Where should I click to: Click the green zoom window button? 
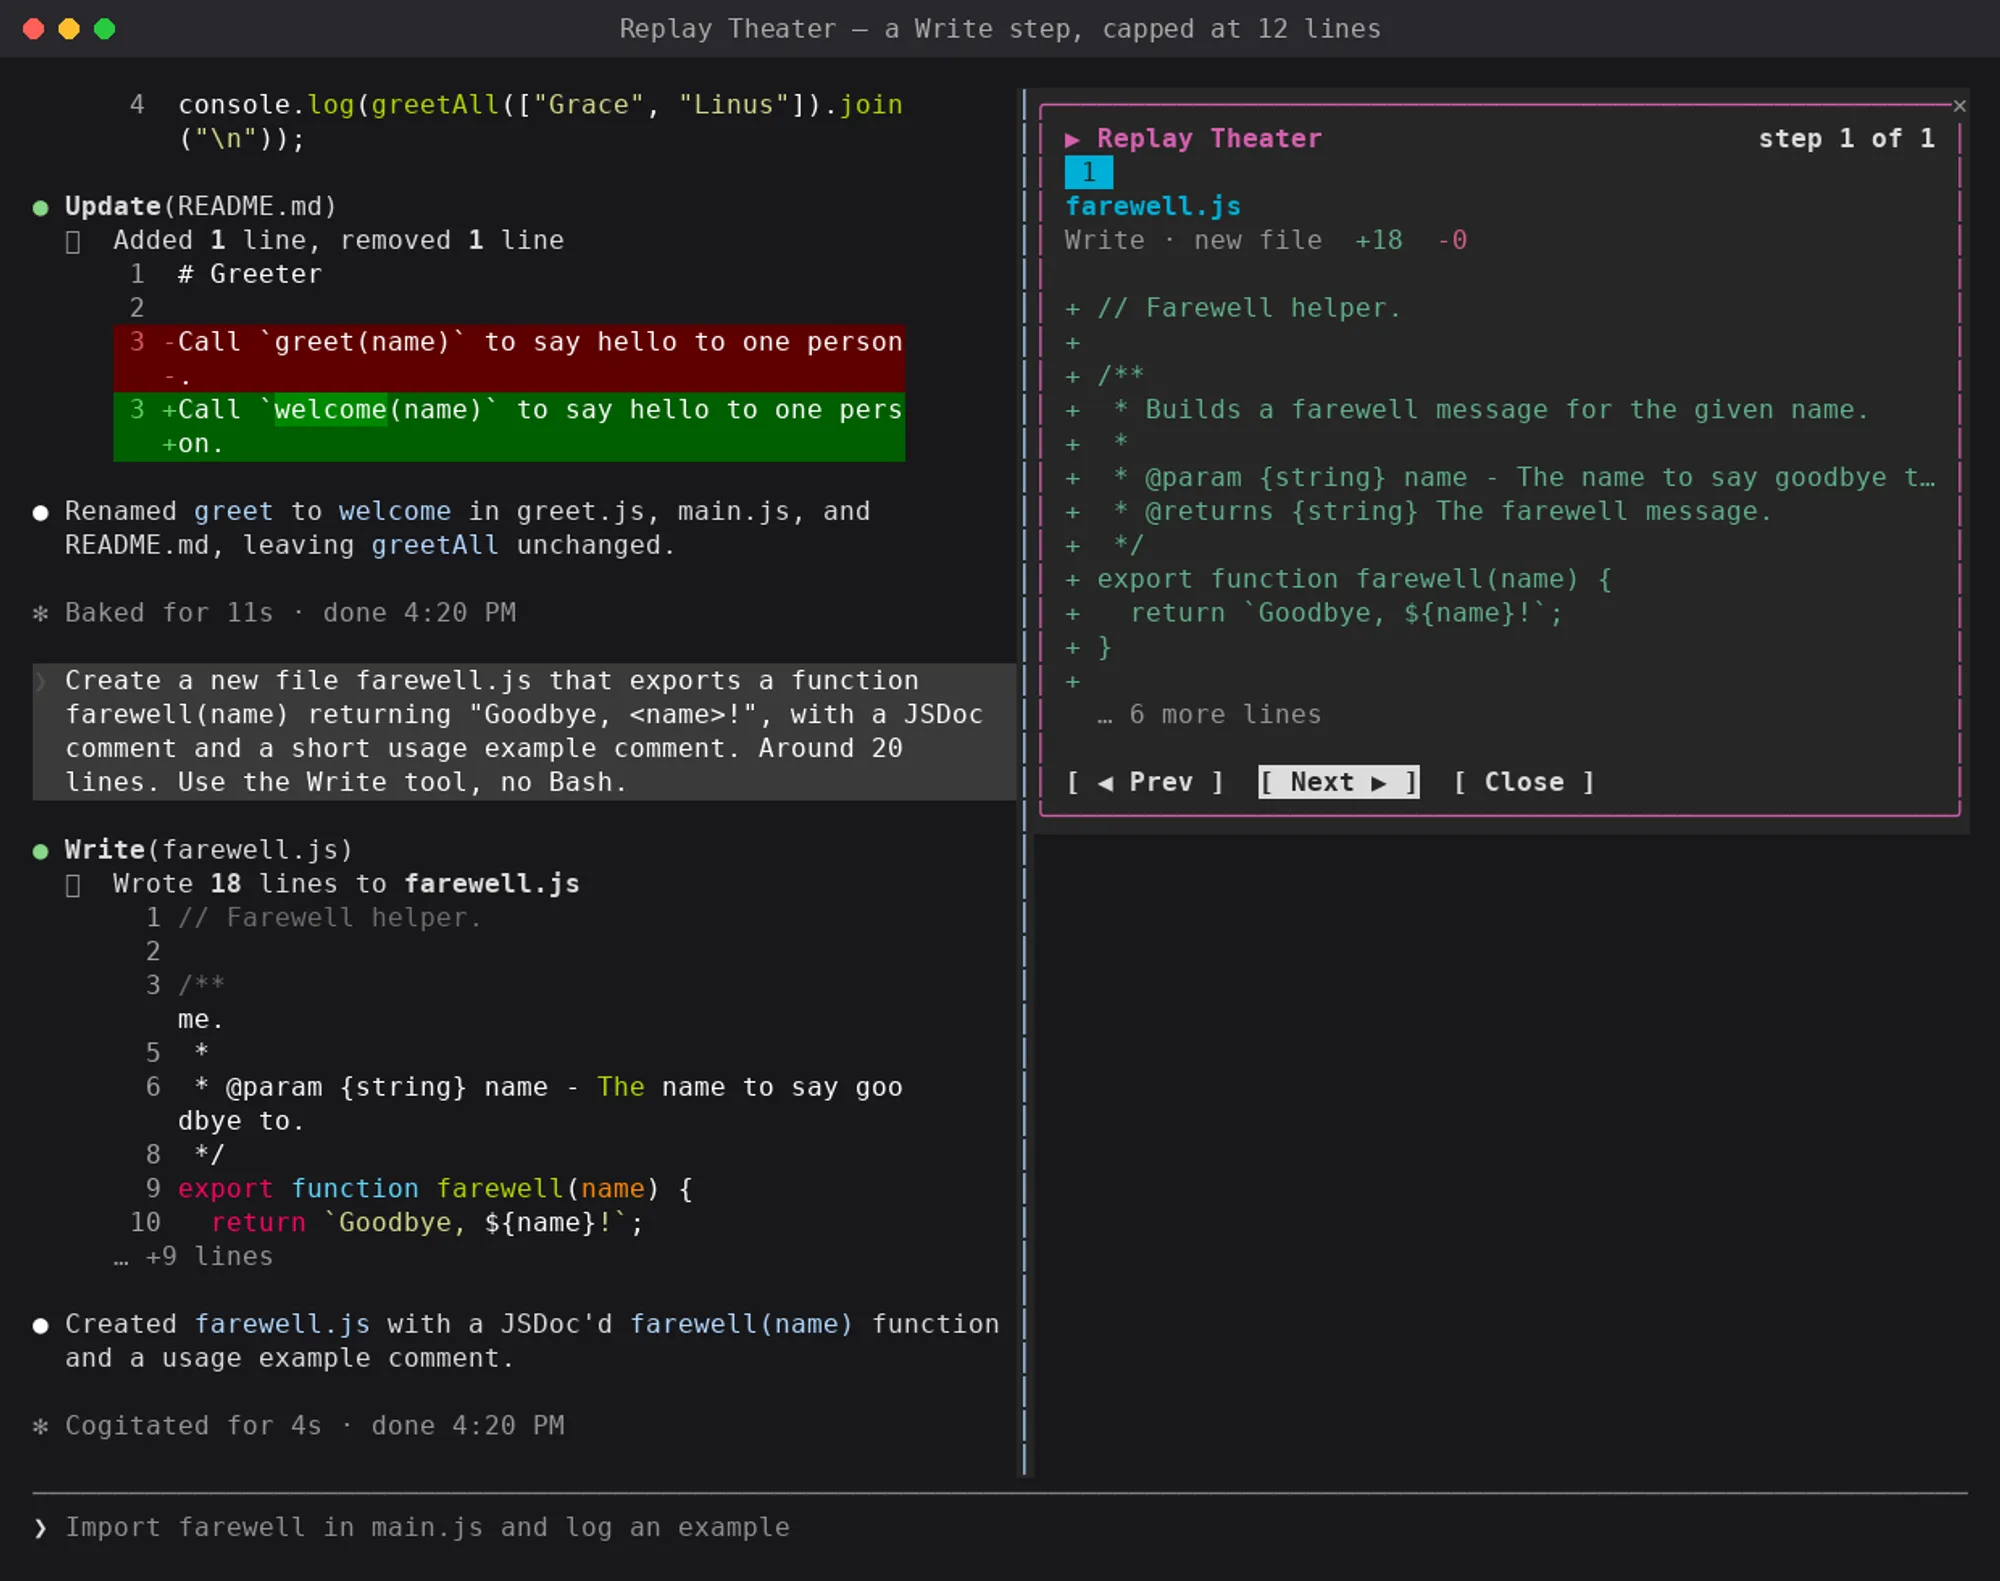104,29
